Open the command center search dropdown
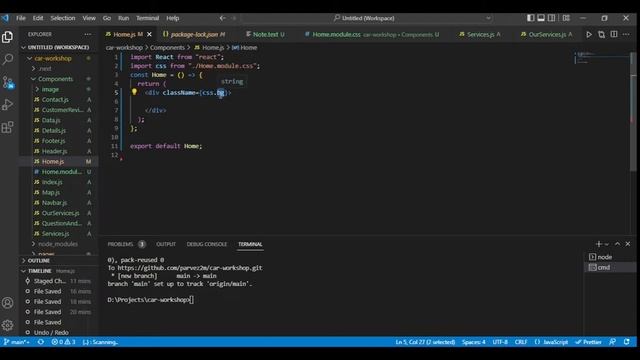 [x=488, y=18]
